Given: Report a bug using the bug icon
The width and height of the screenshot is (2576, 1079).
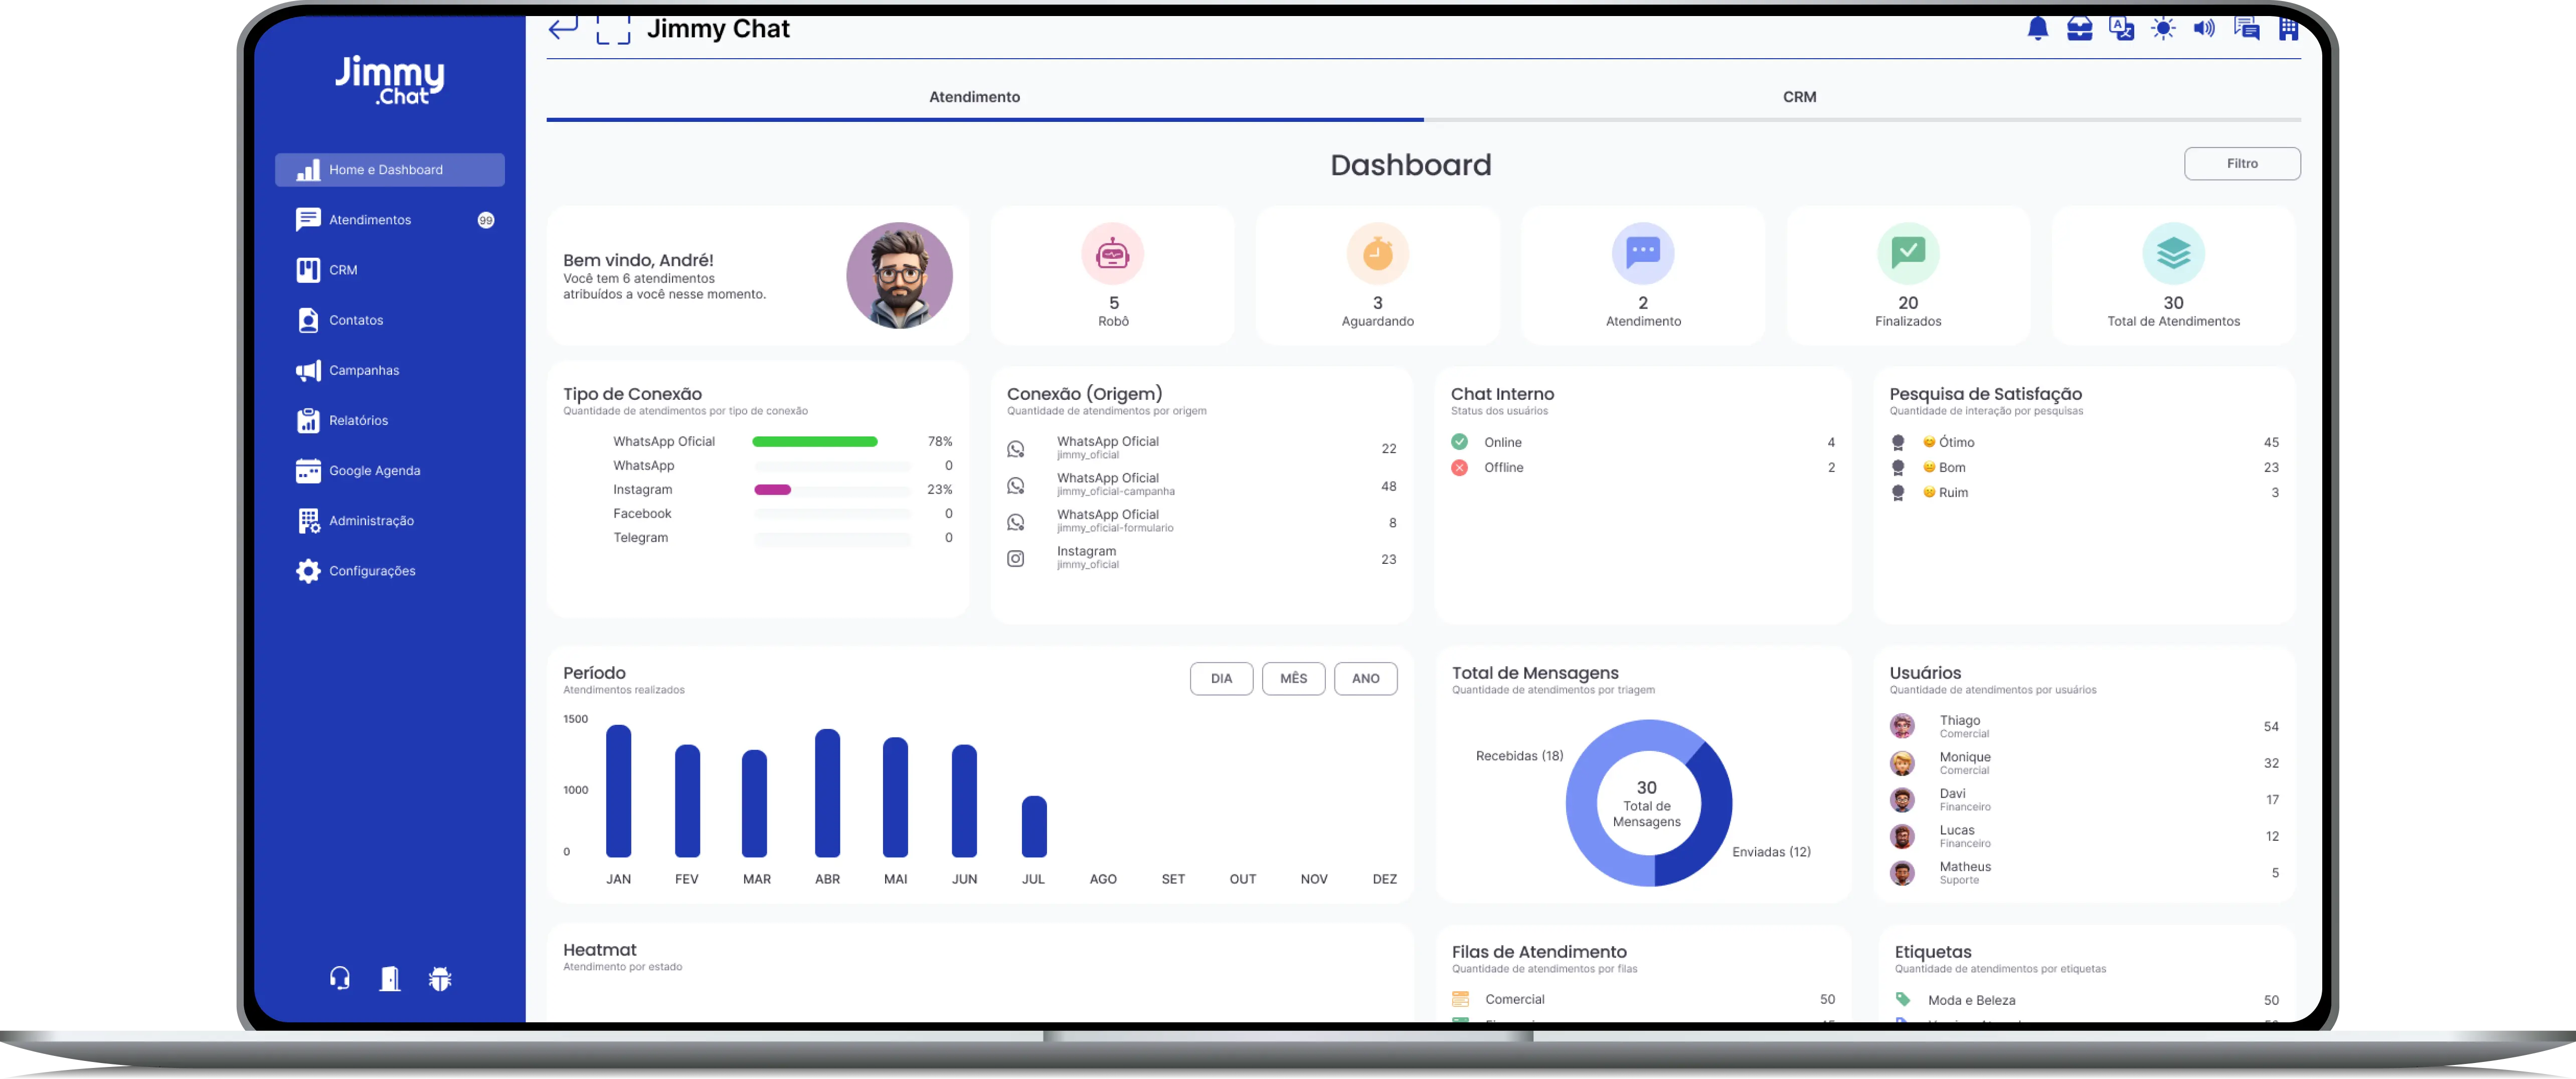Looking at the screenshot, I should coord(441,978).
